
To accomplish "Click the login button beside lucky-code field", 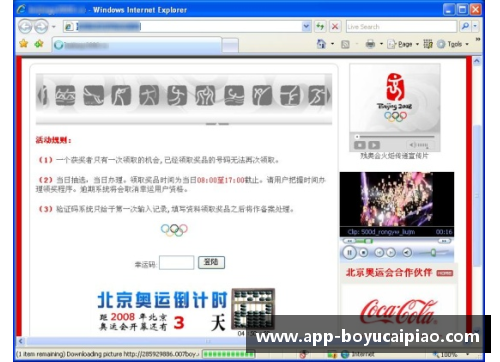I will (x=211, y=262).
